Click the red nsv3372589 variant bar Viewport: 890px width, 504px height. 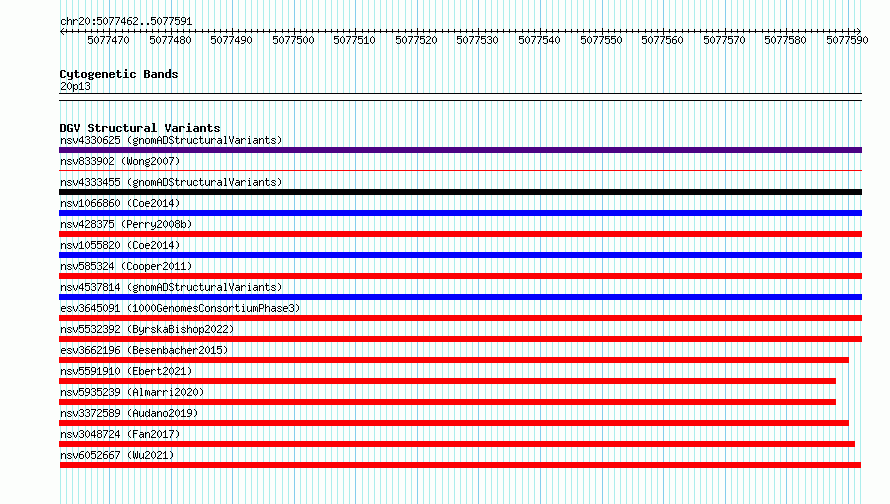[454, 423]
